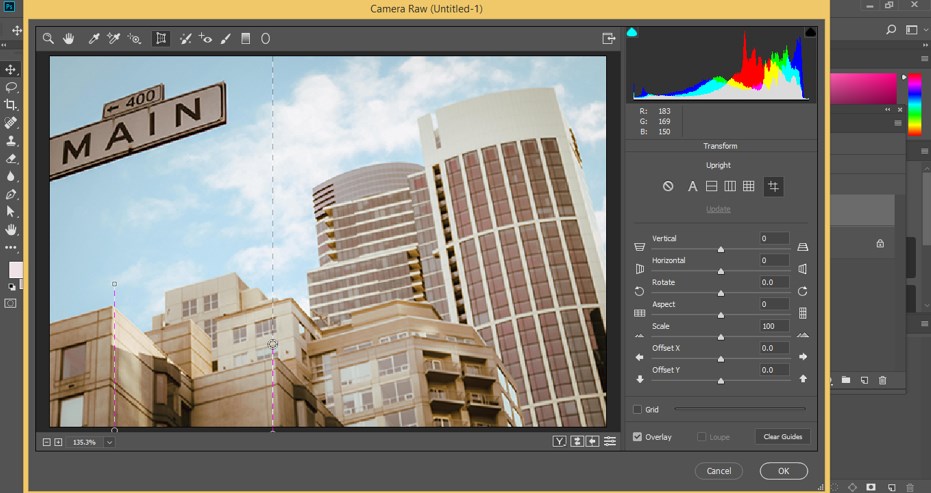Select the Radial Filter tool
Viewport: 931px width, 493px height.
click(266, 39)
